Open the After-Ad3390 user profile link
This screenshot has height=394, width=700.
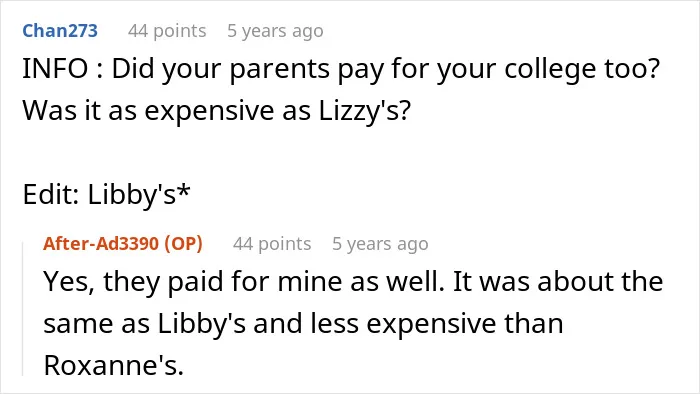101,244
